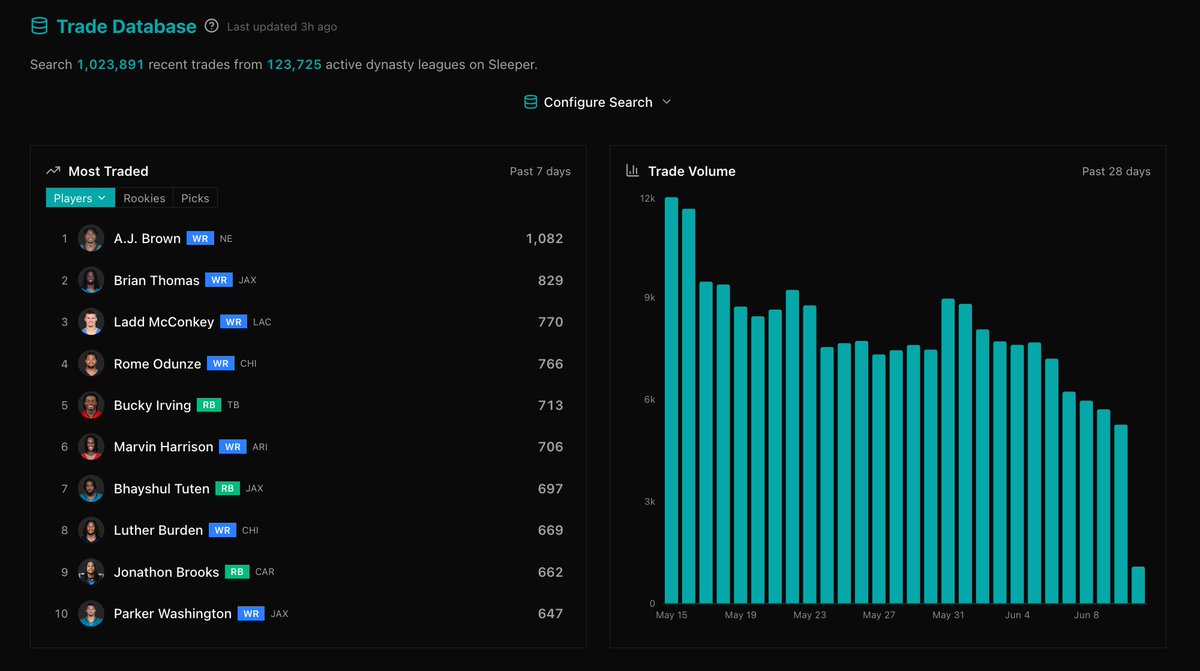Image resolution: width=1200 pixels, height=671 pixels.
Task: Click the Past 7 days label
Action: [x=540, y=171]
